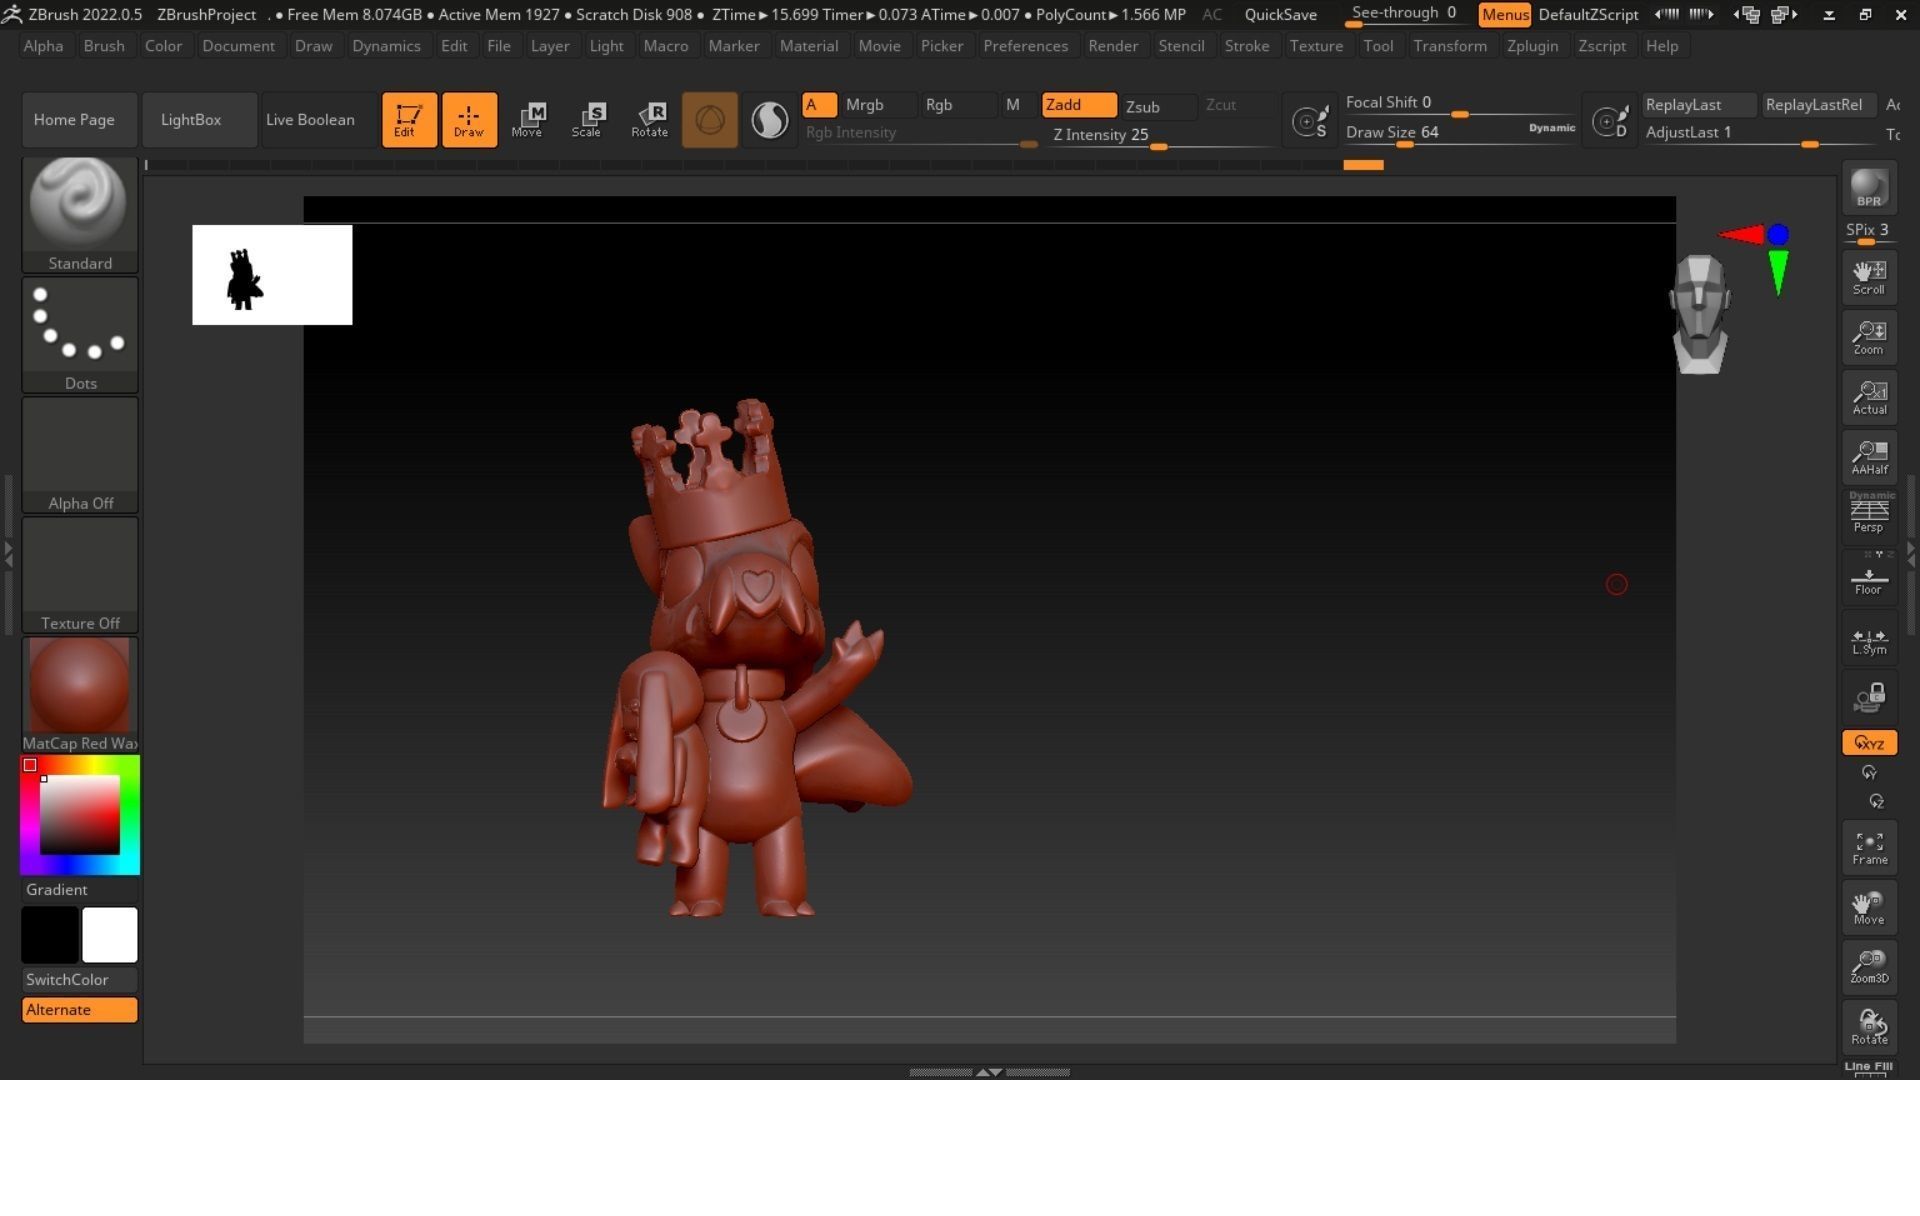Click the QuickSave button

click(x=1280, y=15)
